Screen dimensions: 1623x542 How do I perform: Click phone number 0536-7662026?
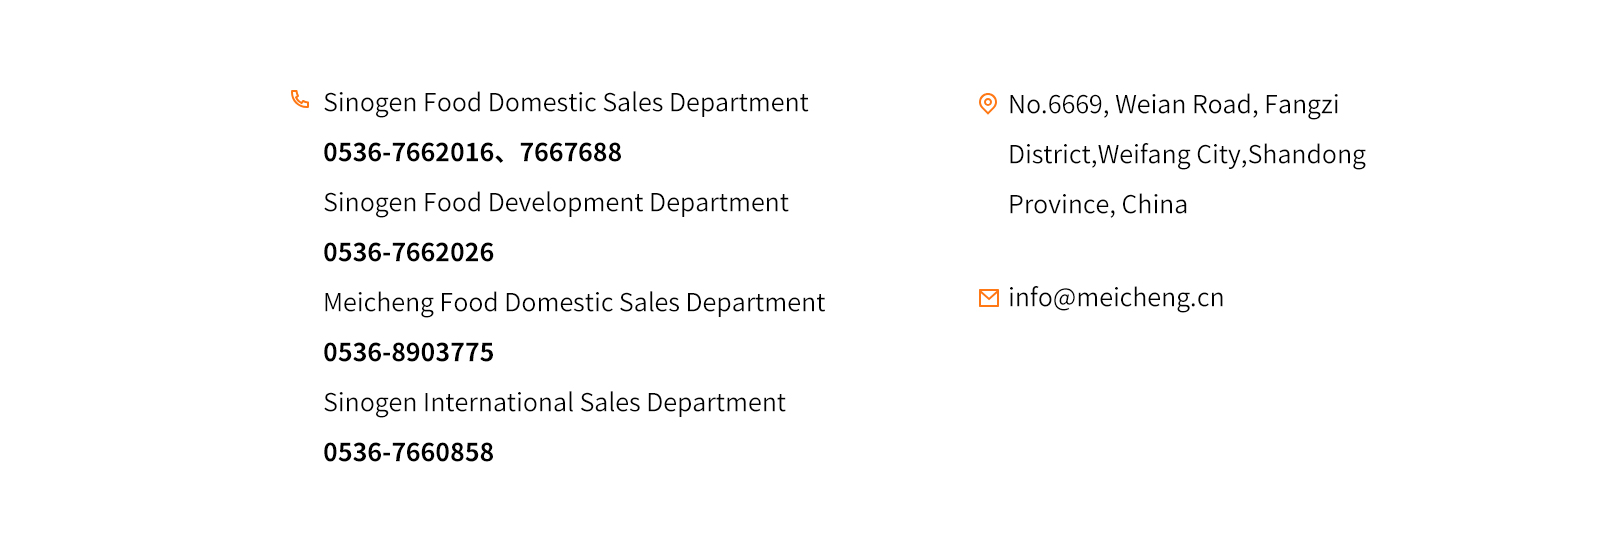coord(408,253)
